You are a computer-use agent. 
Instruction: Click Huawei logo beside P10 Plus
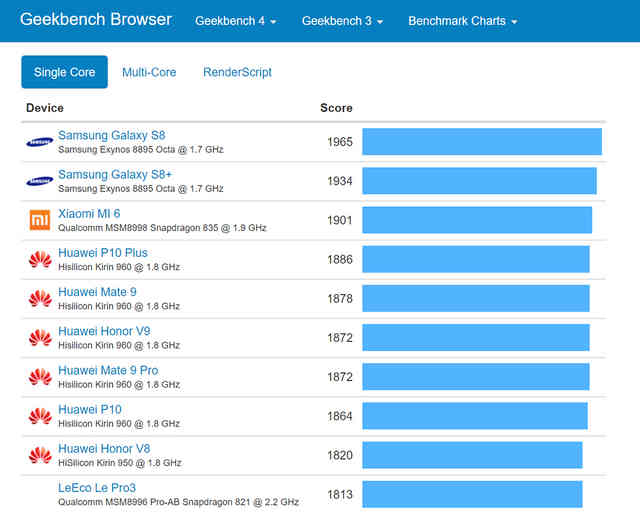(40, 260)
